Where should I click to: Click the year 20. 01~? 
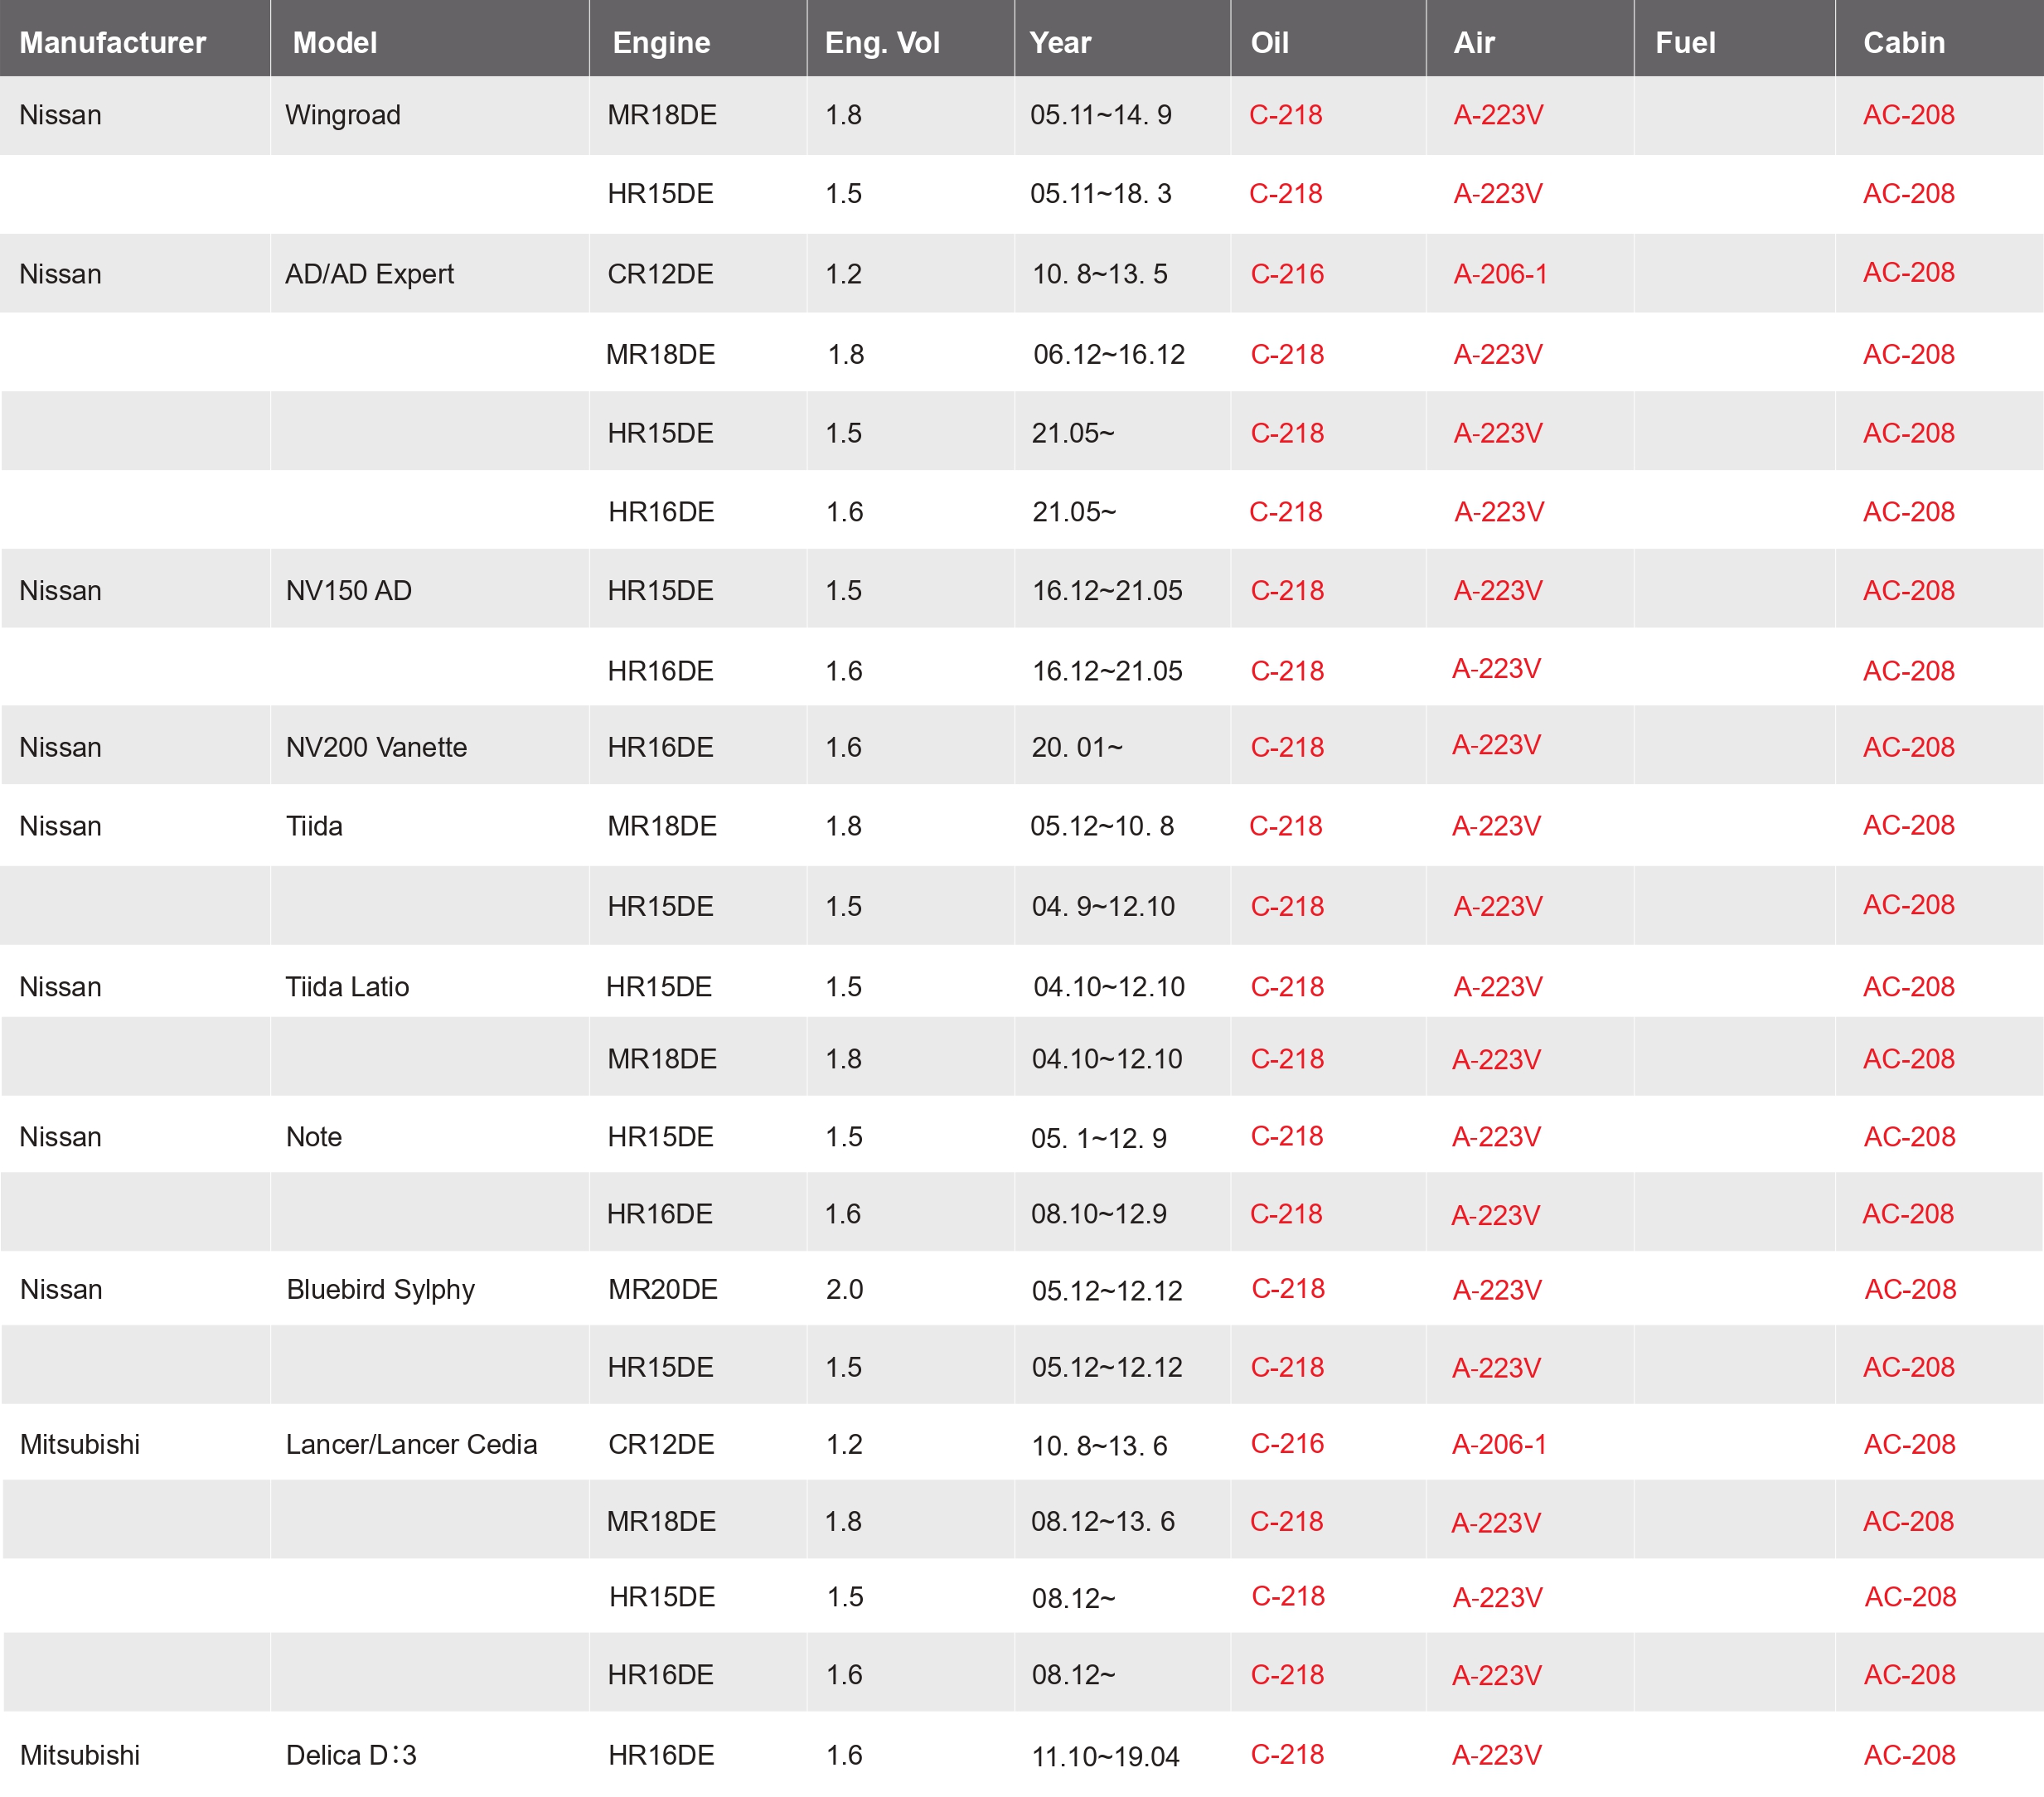tap(1078, 747)
